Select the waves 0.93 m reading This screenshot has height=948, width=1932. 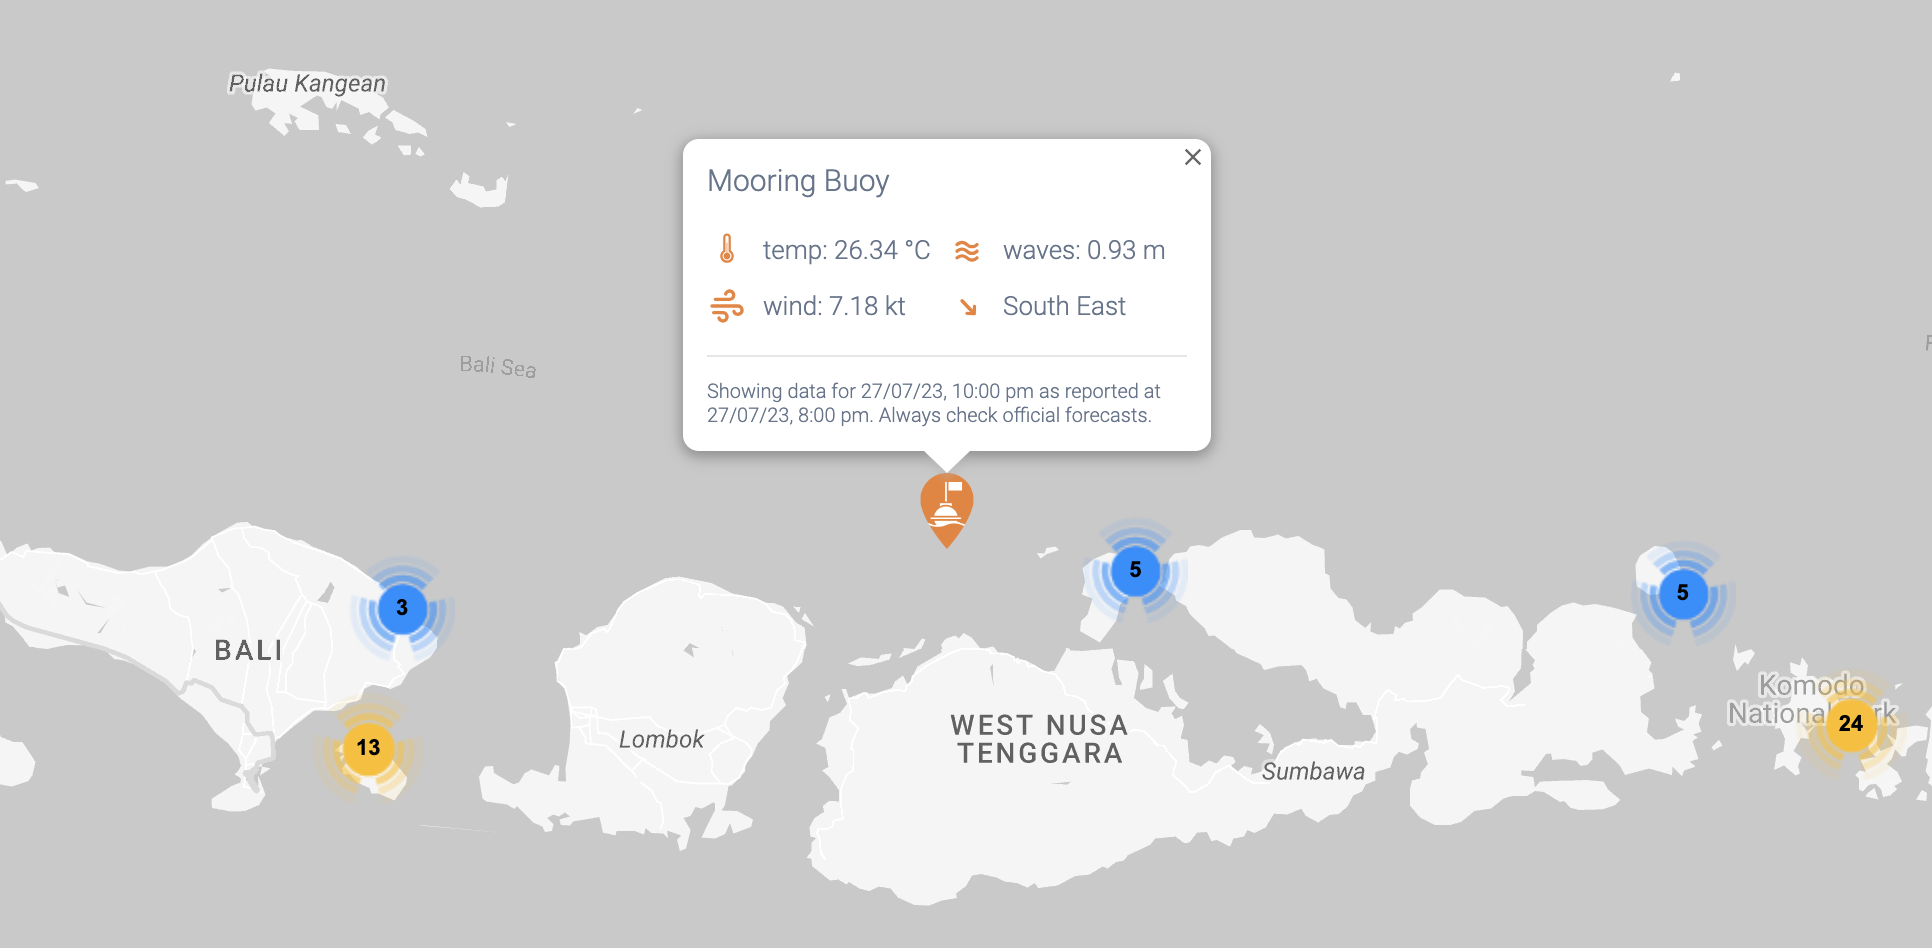point(1084,250)
